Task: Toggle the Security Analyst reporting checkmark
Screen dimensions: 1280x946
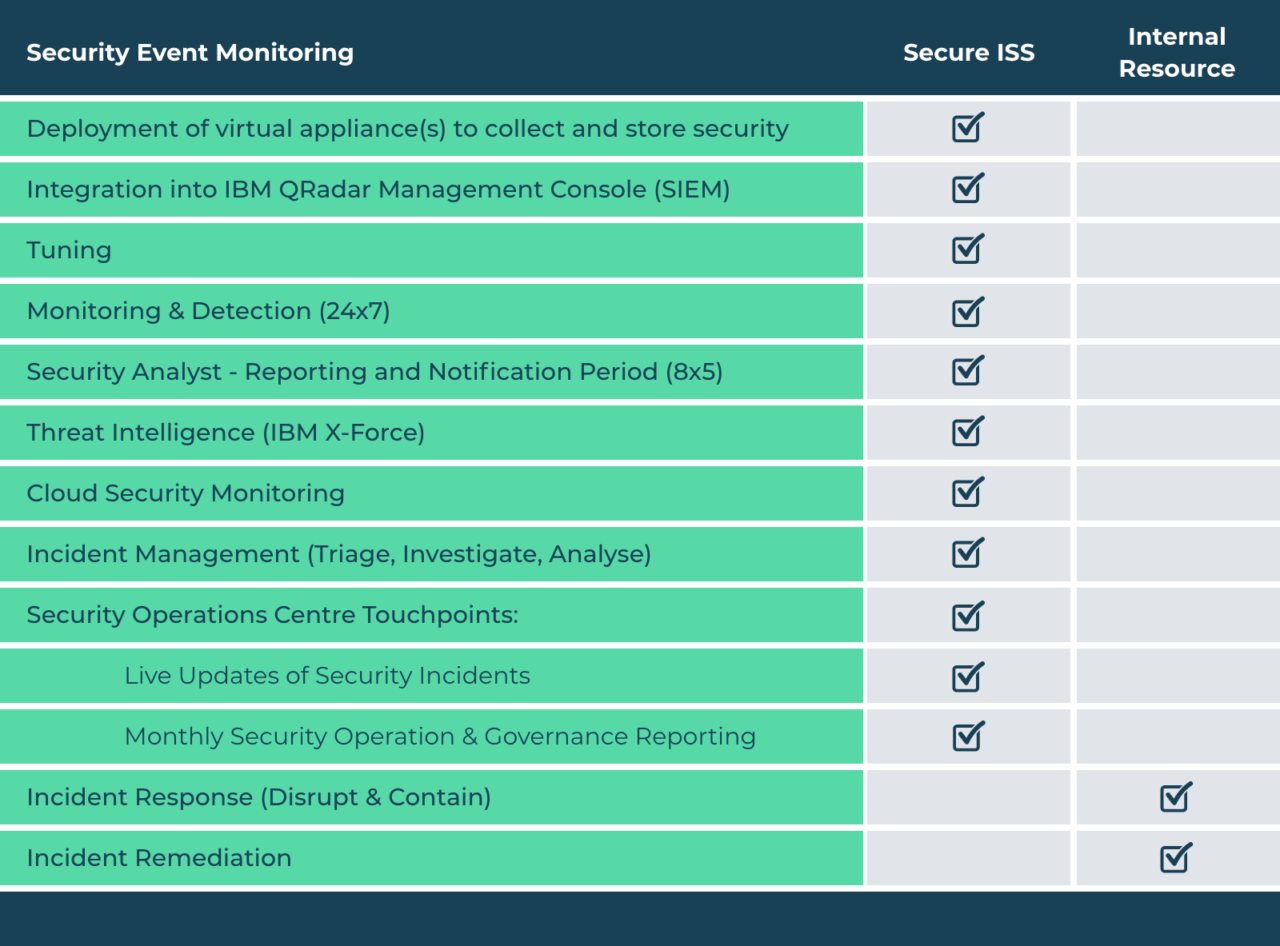Action: (968, 371)
